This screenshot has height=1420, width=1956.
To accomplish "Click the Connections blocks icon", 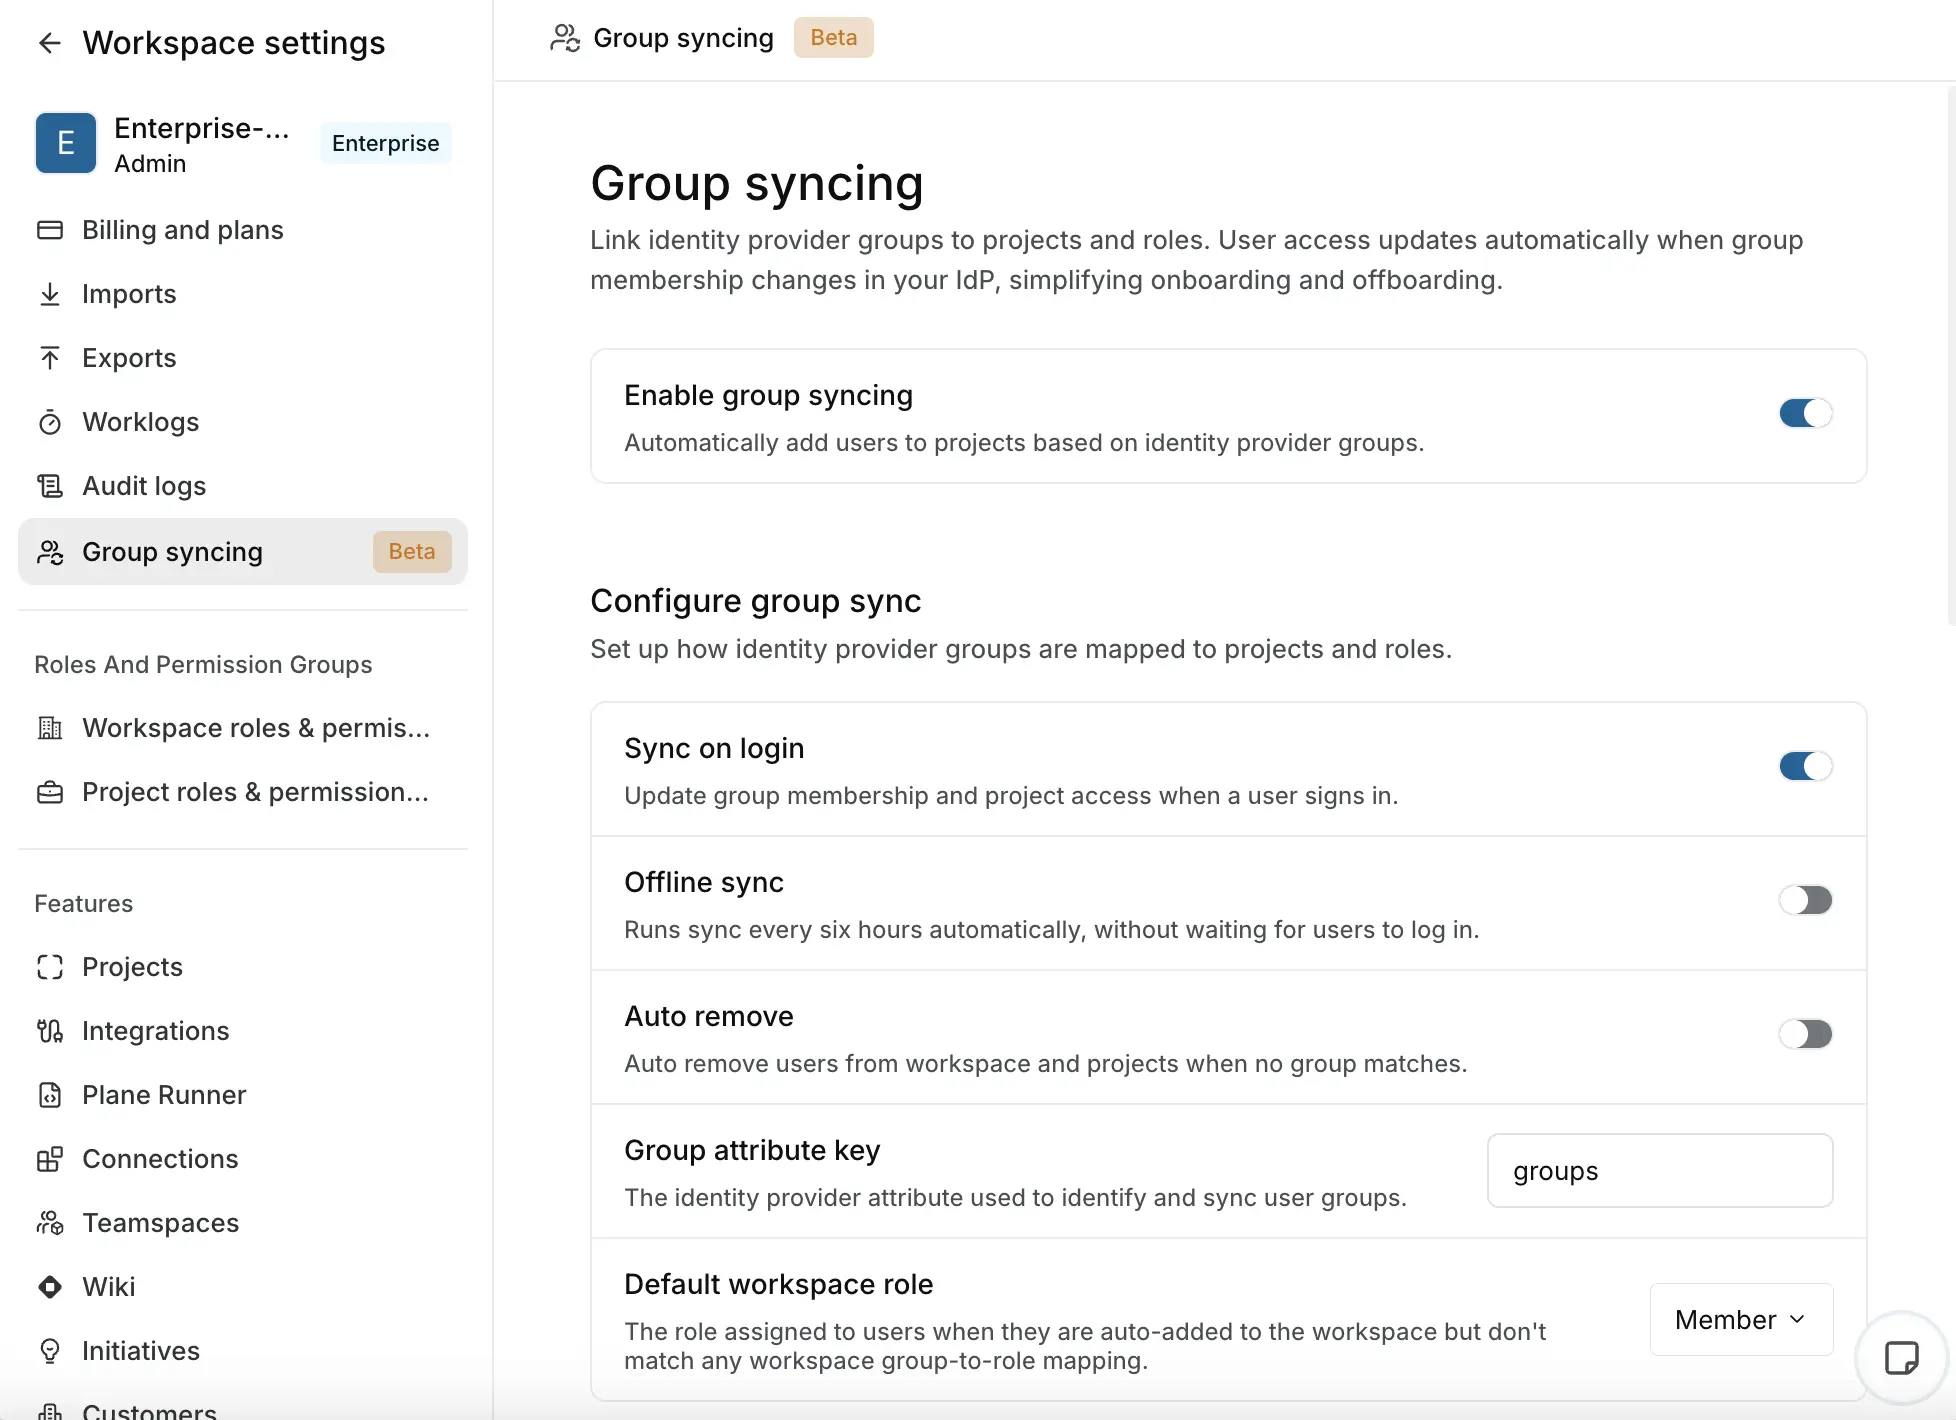I will click(50, 1159).
